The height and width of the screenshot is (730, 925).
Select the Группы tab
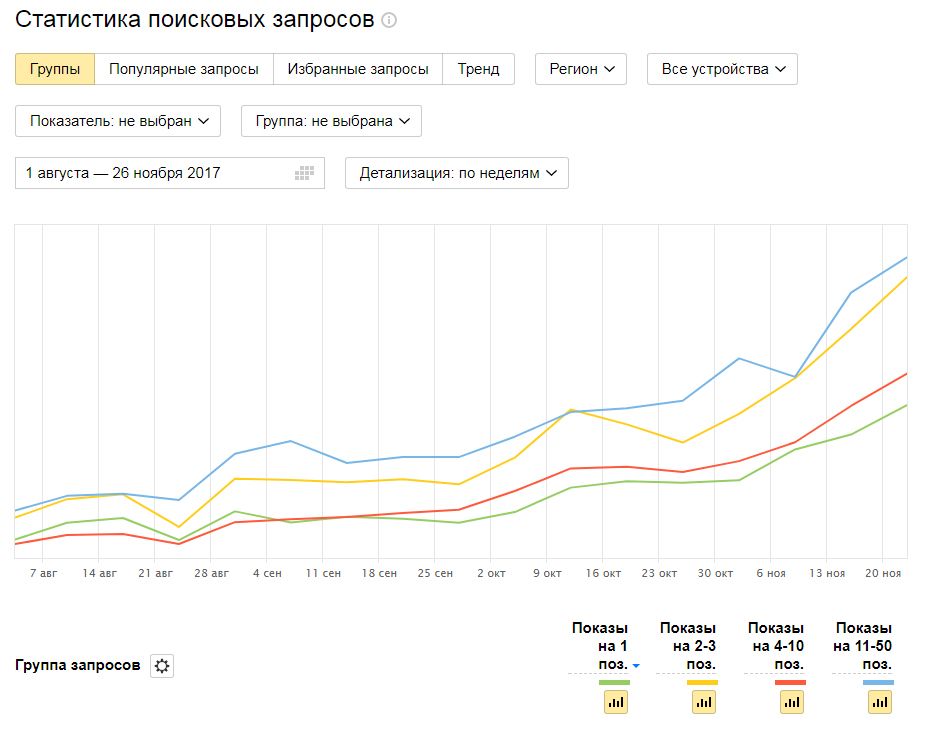tap(55, 69)
